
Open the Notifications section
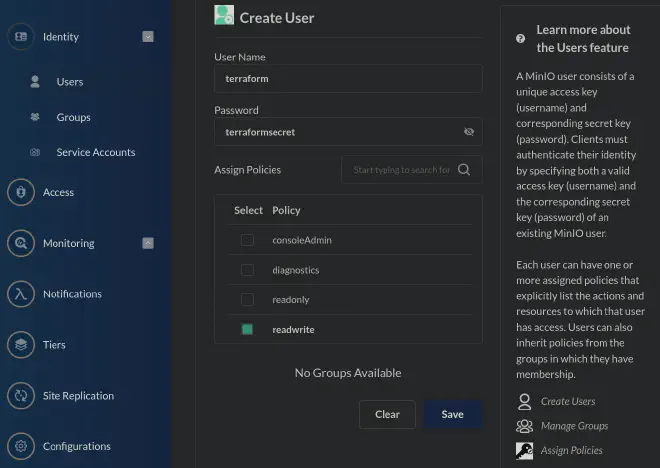click(72, 294)
